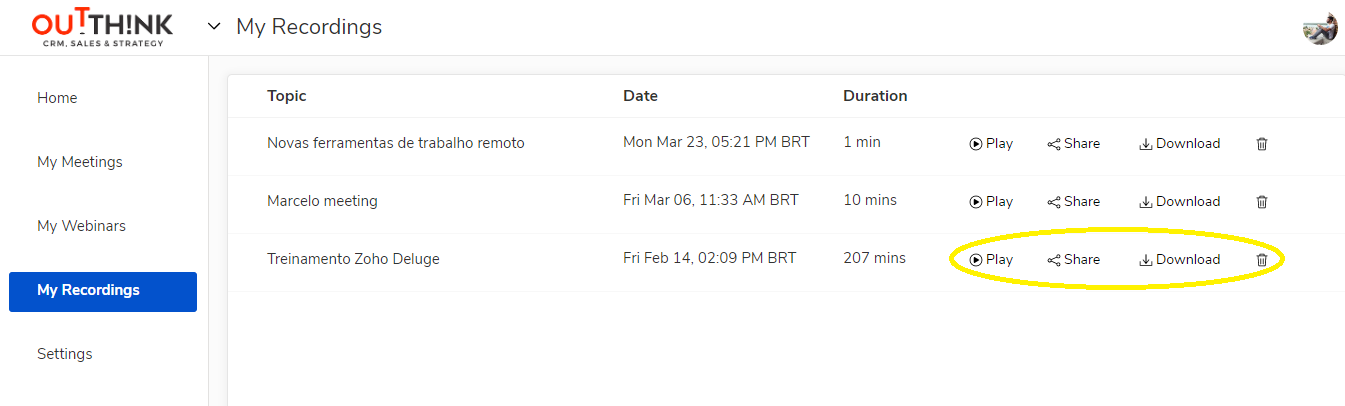Download the Marcelo meeting recording
This screenshot has height=406, width=1345.
pos(1180,202)
